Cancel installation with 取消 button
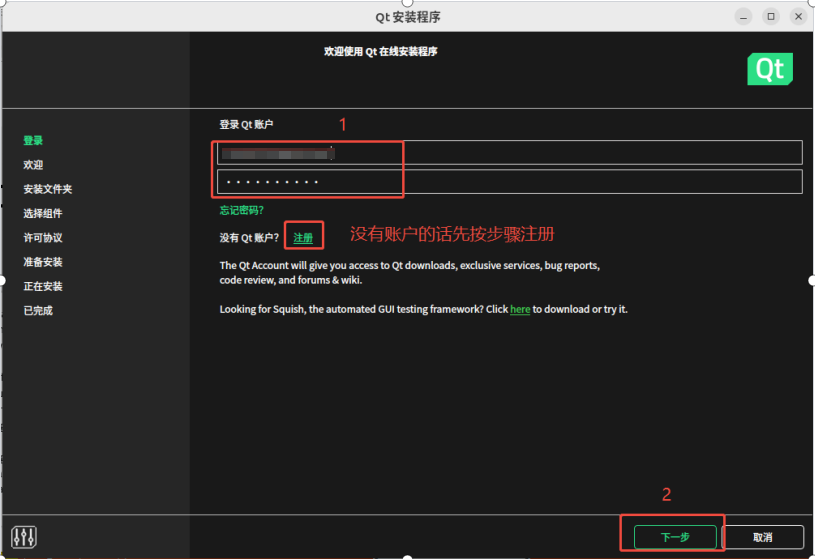 (763, 537)
